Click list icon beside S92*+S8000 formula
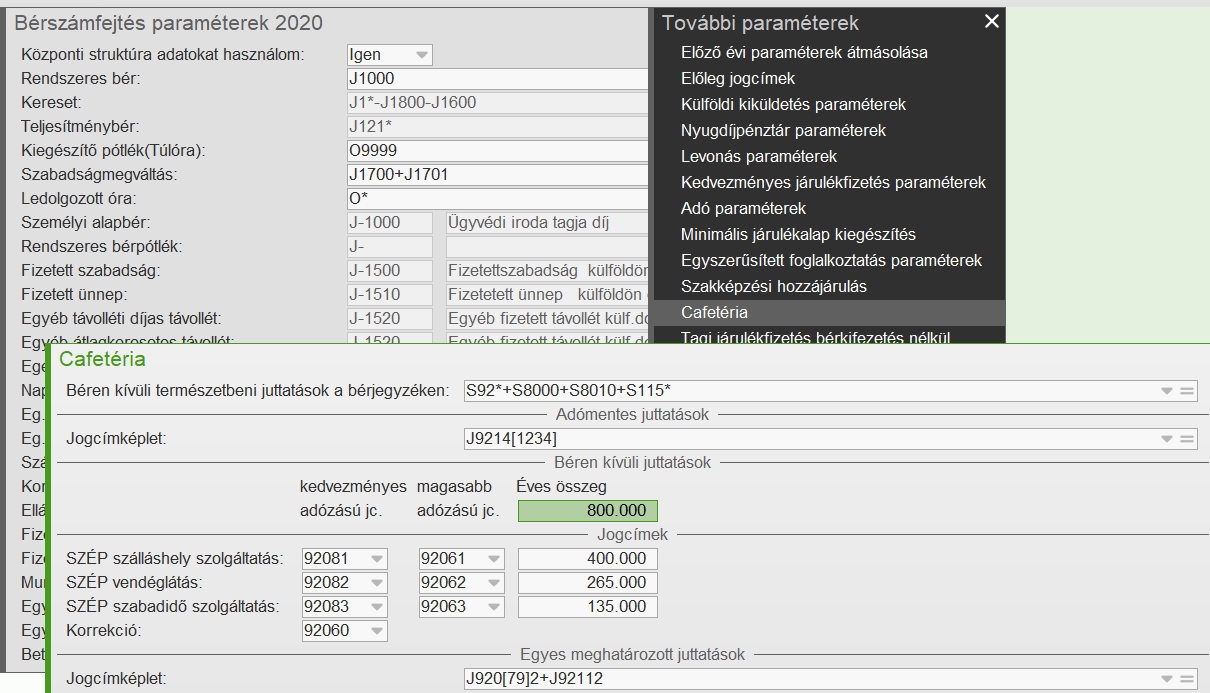Screen dimensions: 1210x693 pyautogui.click(x=1187, y=391)
